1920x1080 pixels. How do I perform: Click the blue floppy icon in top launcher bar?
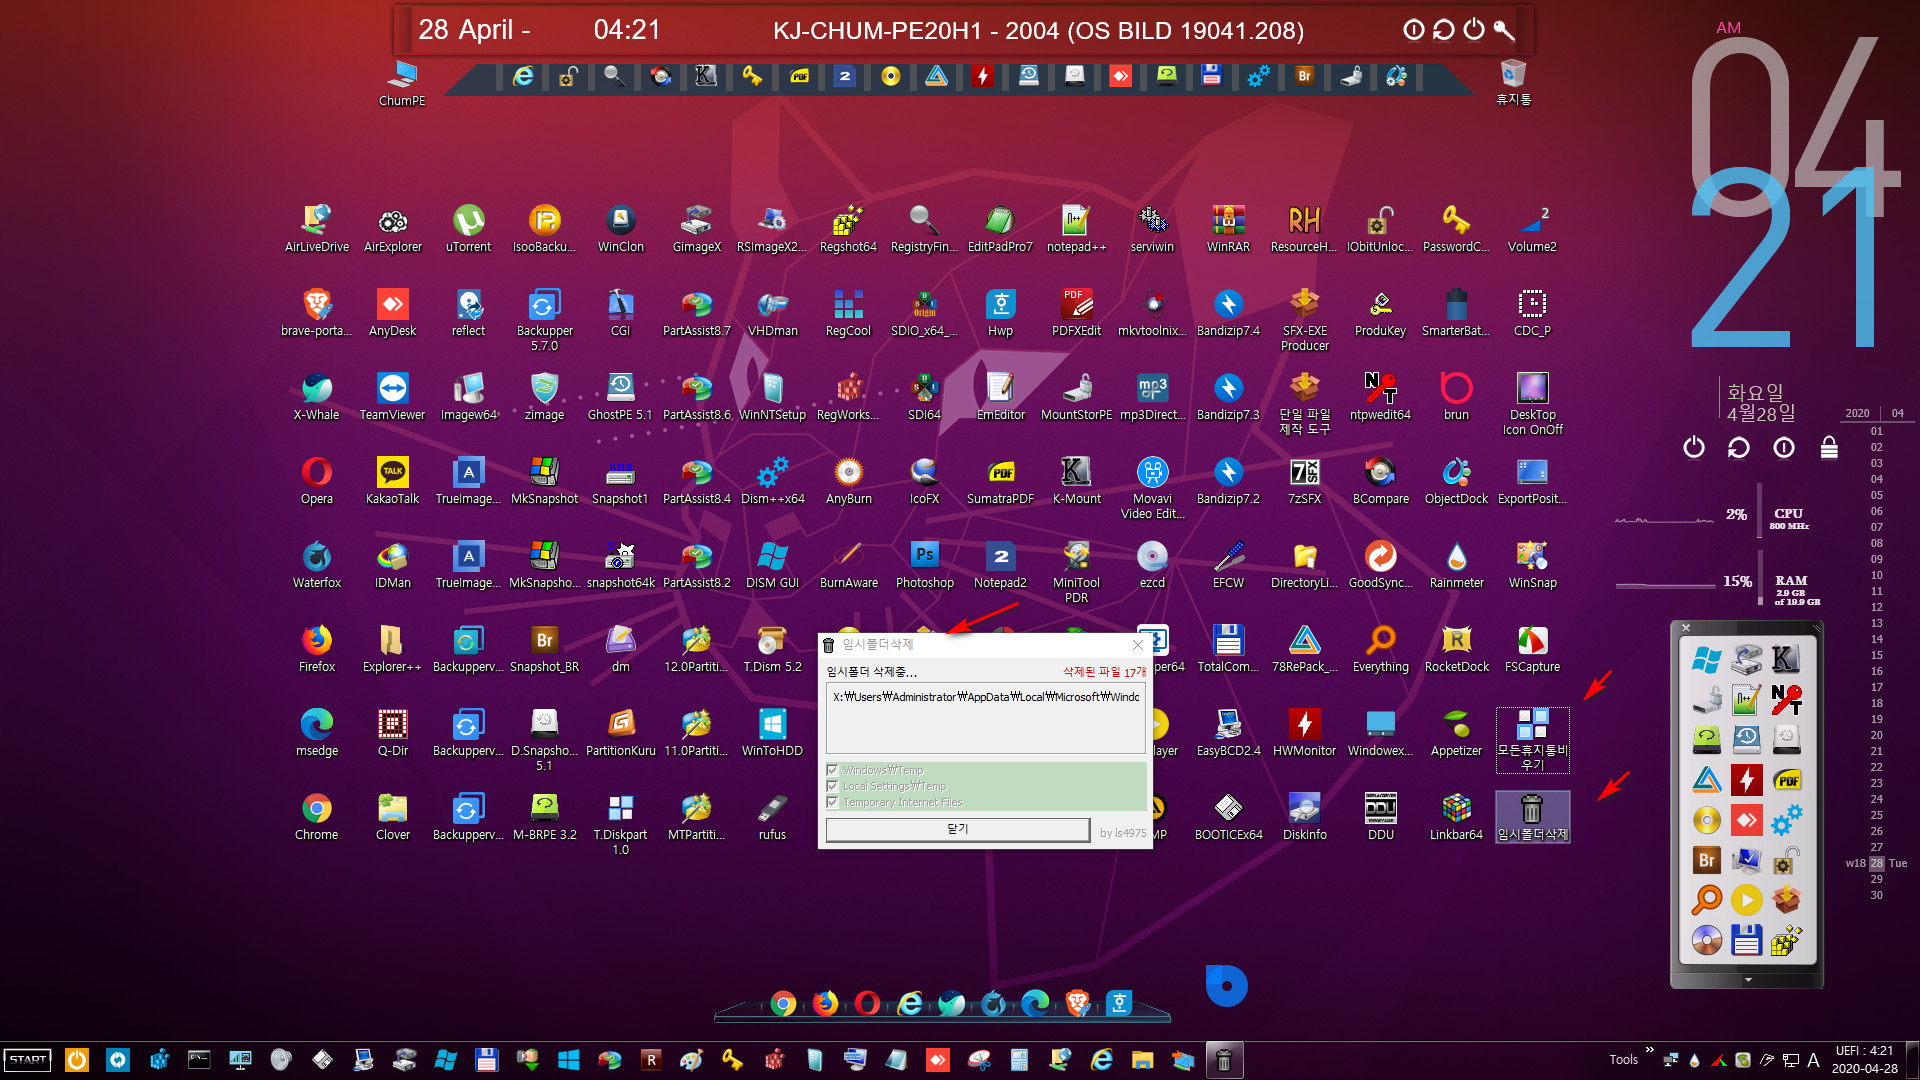click(x=1211, y=76)
